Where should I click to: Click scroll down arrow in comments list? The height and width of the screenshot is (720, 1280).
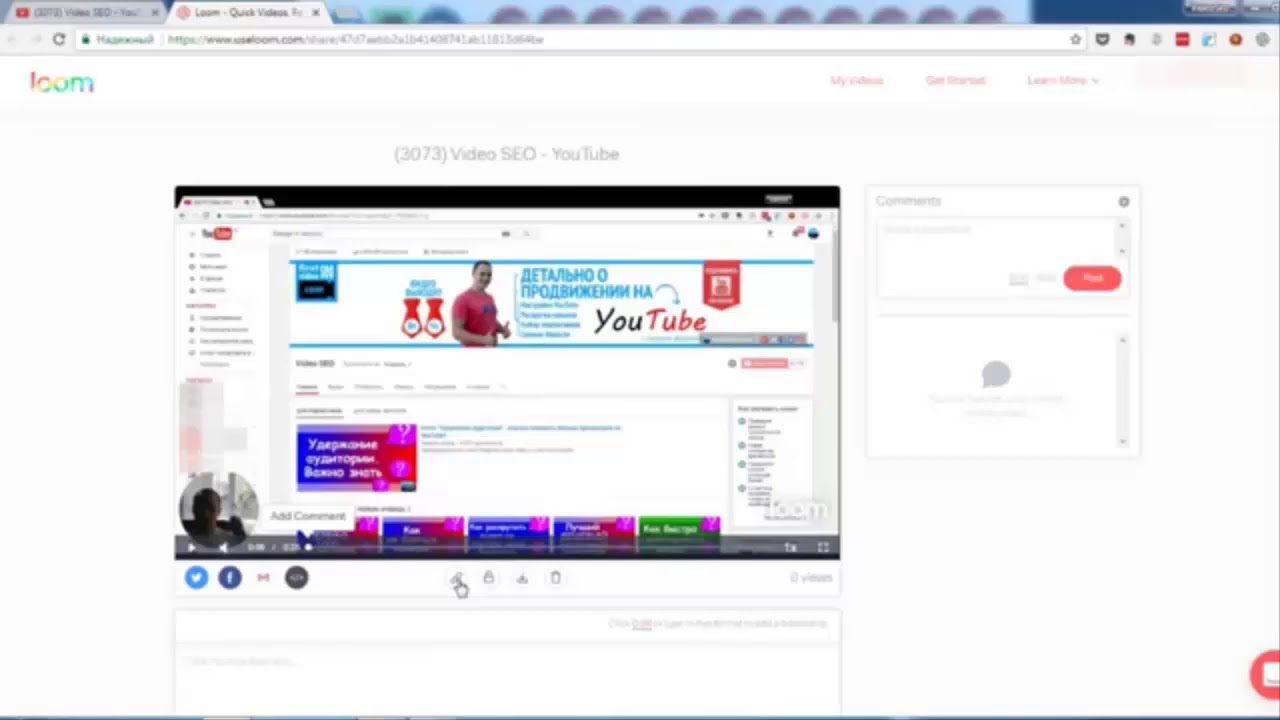coord(1122,441)
